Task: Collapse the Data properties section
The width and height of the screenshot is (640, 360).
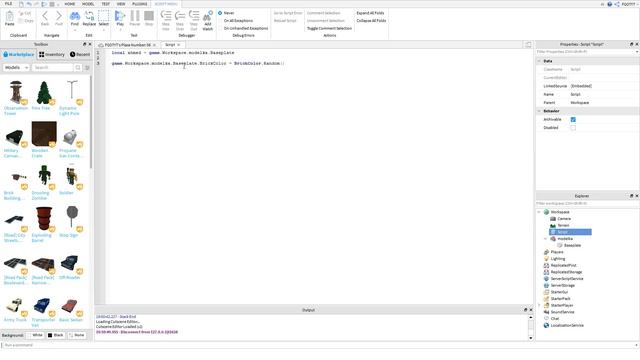Action: click(x=539, y=61)
